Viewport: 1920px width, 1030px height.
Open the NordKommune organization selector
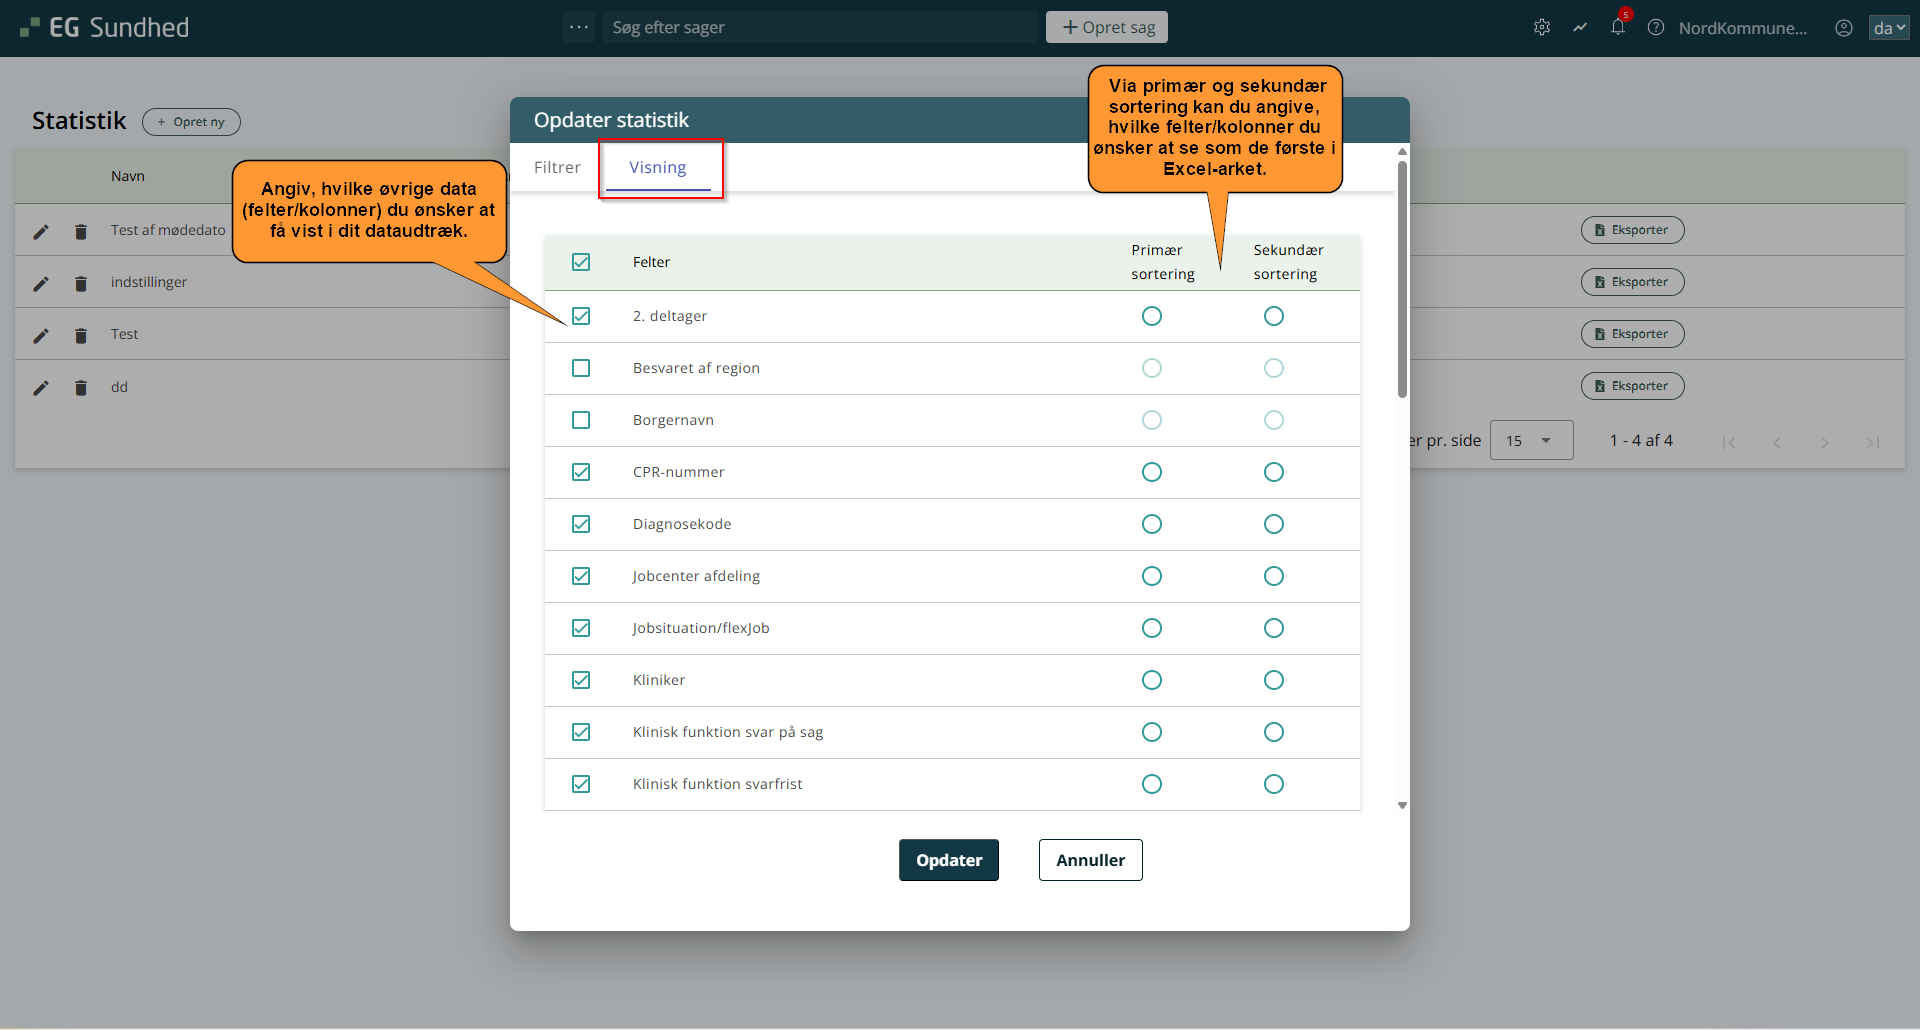point(1742,28)
